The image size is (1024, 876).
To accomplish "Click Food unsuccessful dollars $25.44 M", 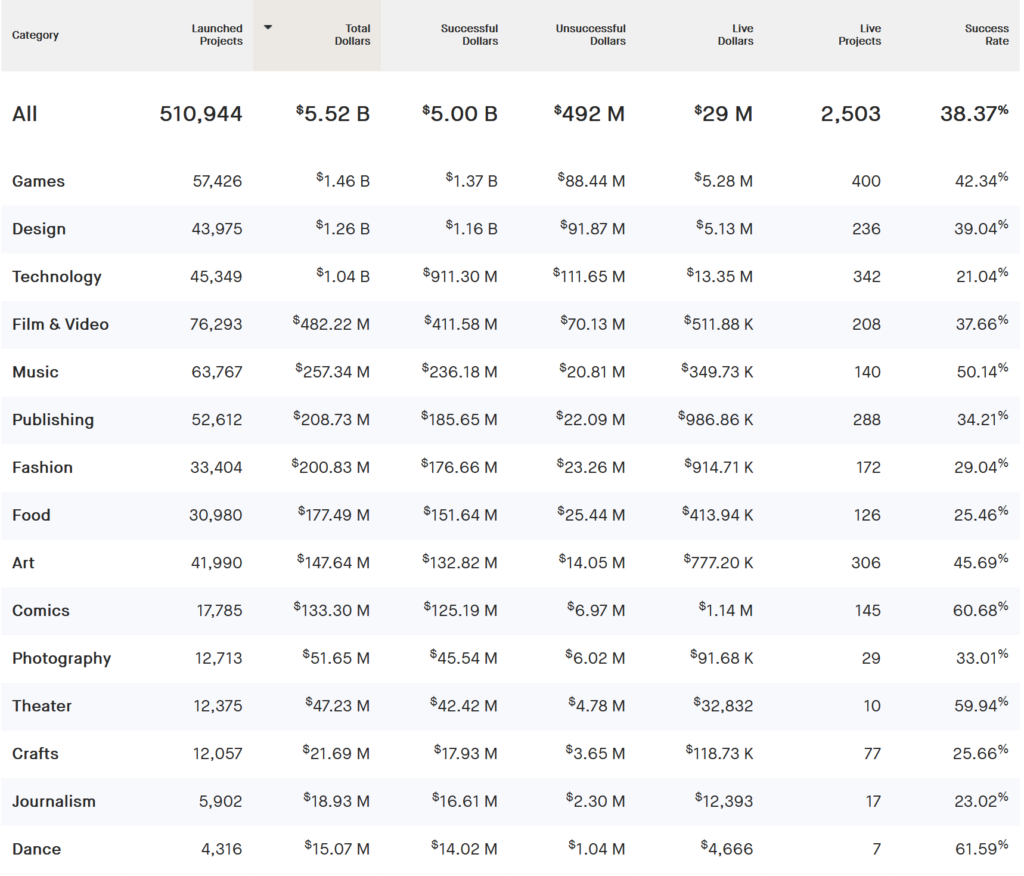I will coord(592,515).
